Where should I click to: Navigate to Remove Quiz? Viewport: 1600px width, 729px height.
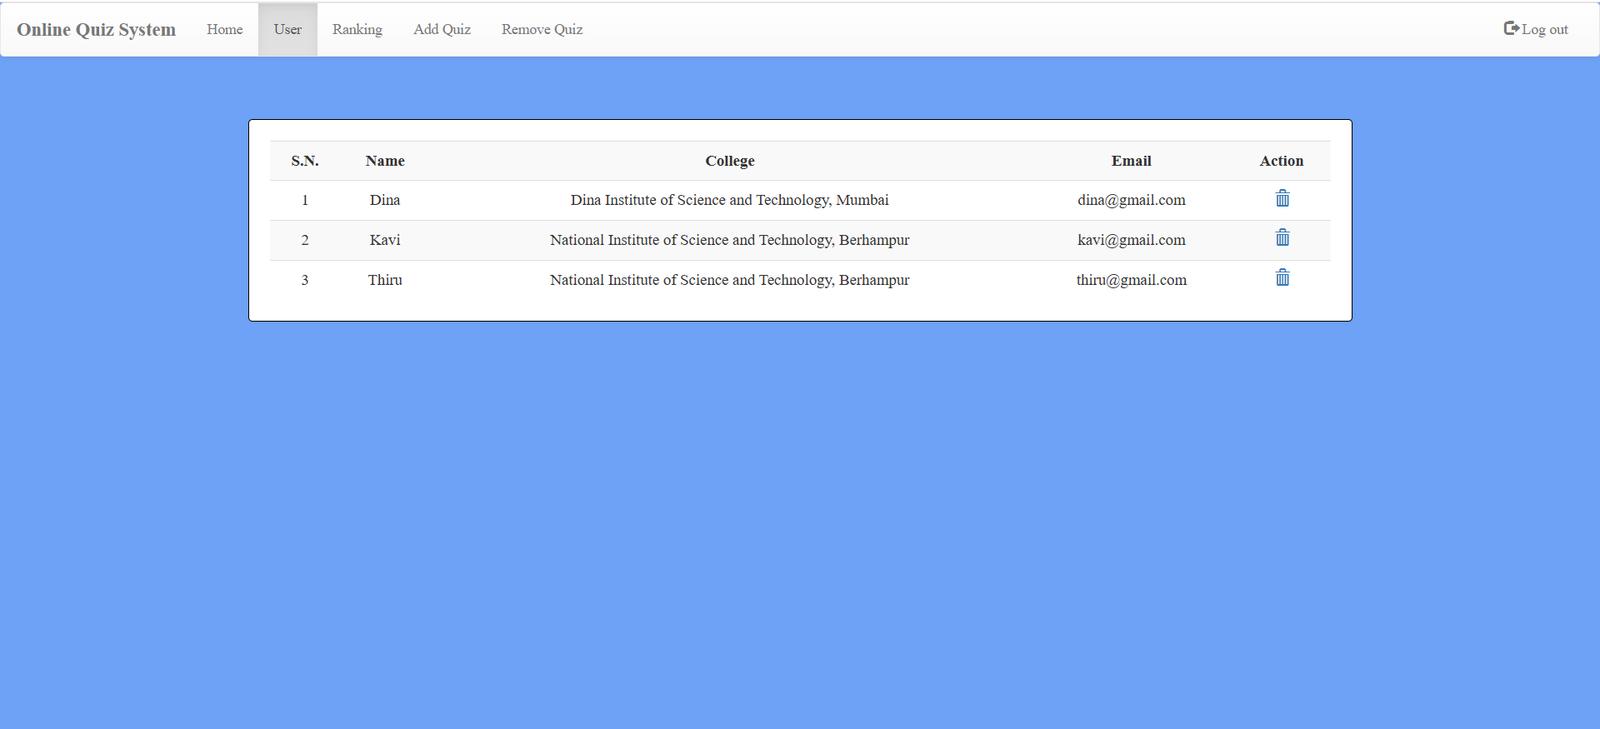(x=542, y=29)
